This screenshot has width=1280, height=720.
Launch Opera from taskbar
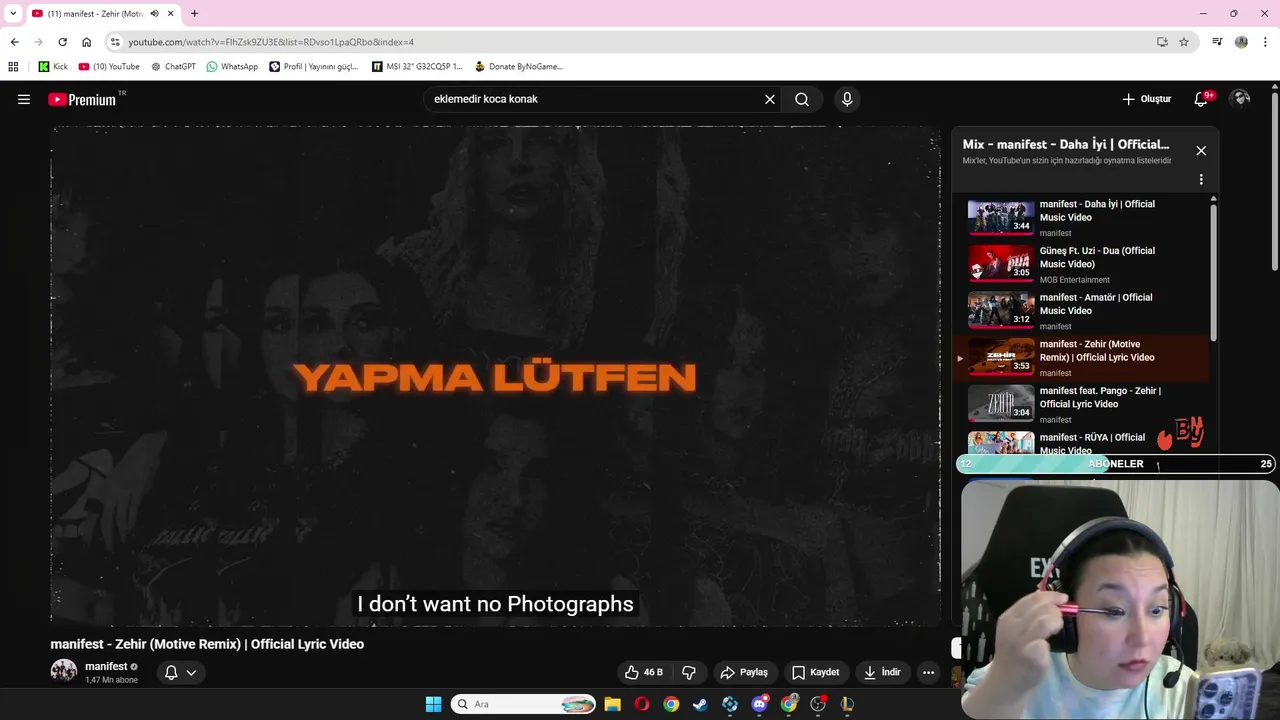642,704
